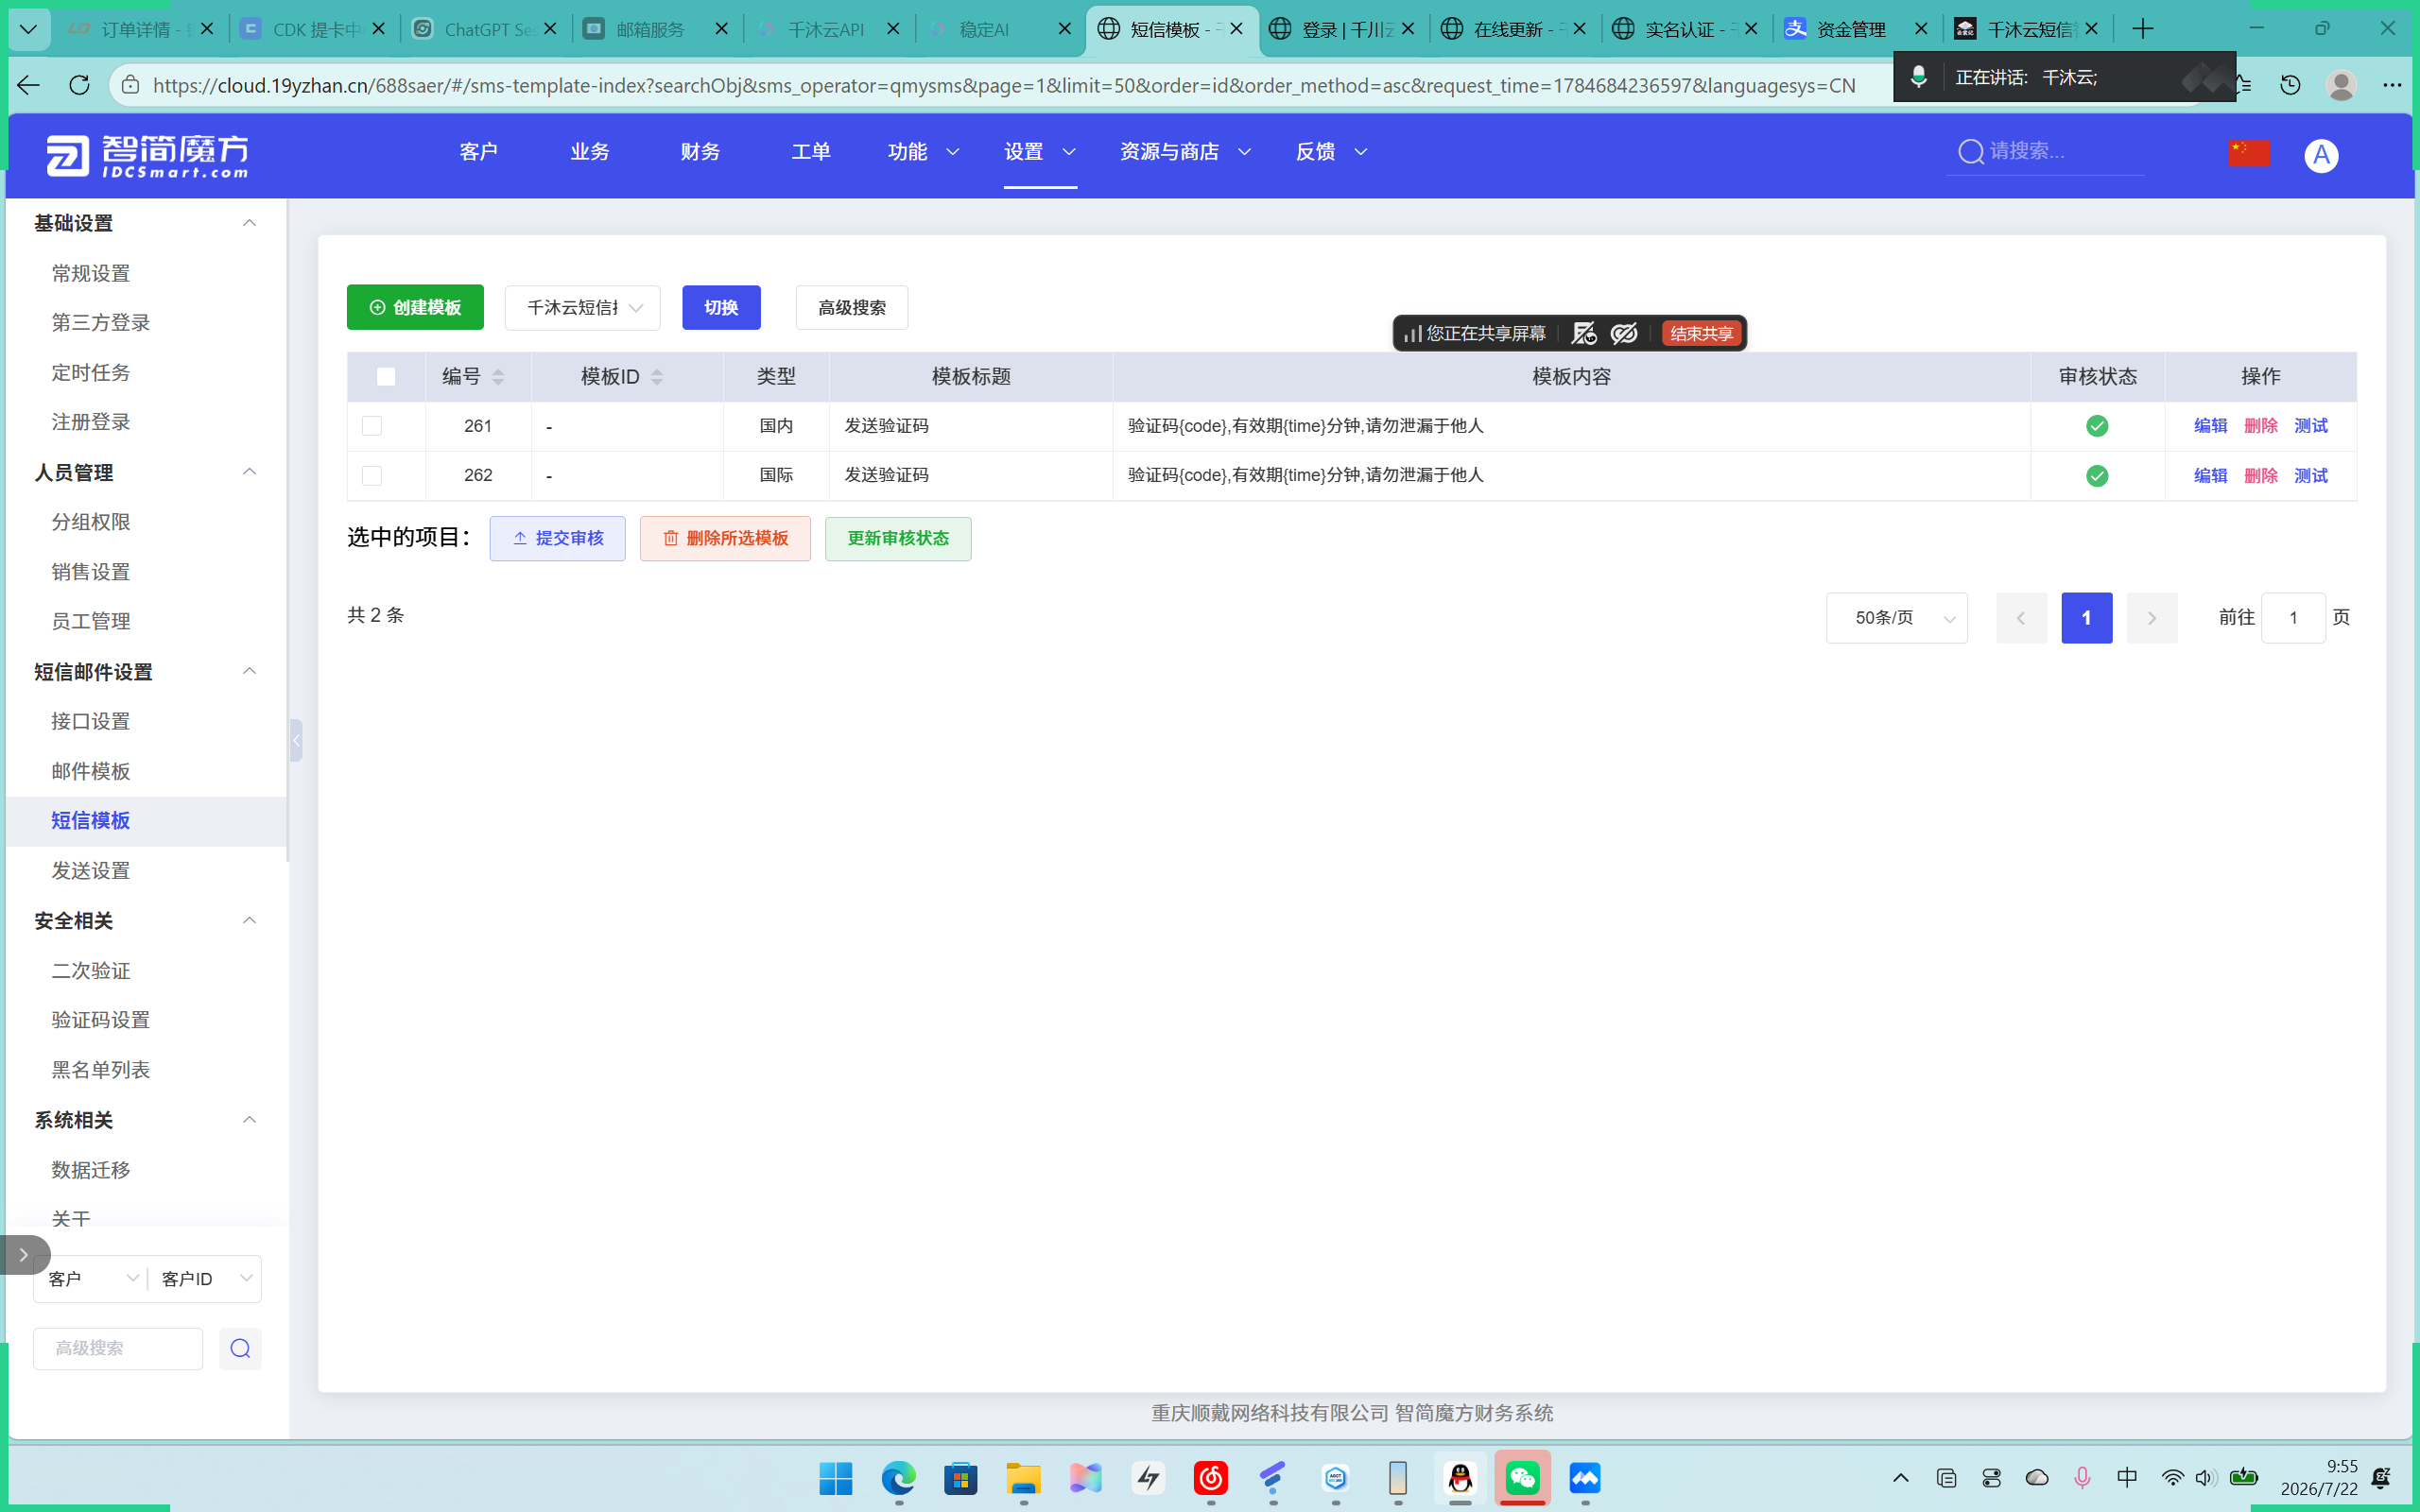
Task: Click the China flag language icon
Action: (x=2249, y=153)
